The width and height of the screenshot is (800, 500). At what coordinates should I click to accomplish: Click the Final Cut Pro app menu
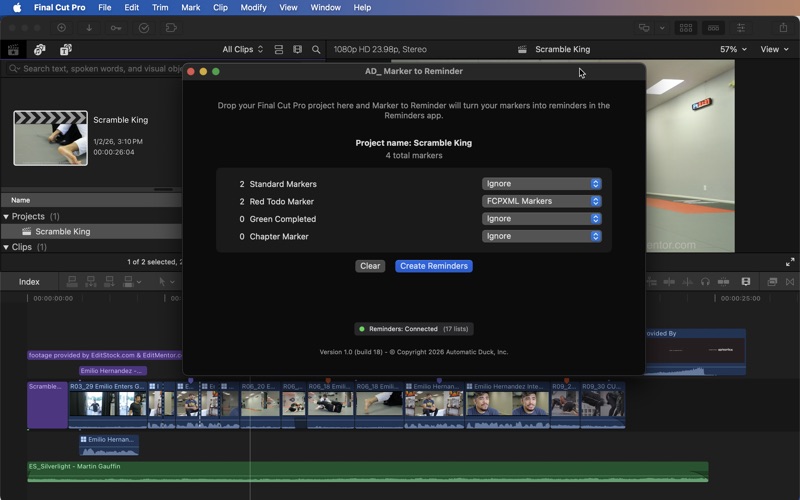tap(59, 7)
